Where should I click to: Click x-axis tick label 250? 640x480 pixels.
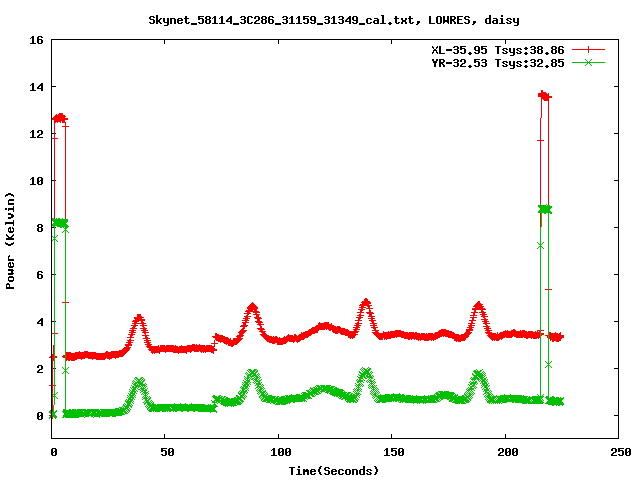point(621,452)
